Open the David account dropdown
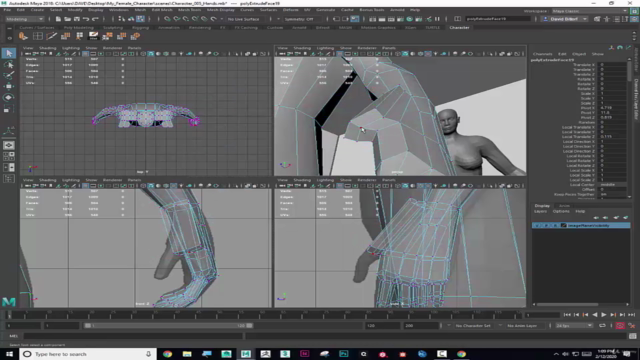640x360 pixels. point(565,19)
